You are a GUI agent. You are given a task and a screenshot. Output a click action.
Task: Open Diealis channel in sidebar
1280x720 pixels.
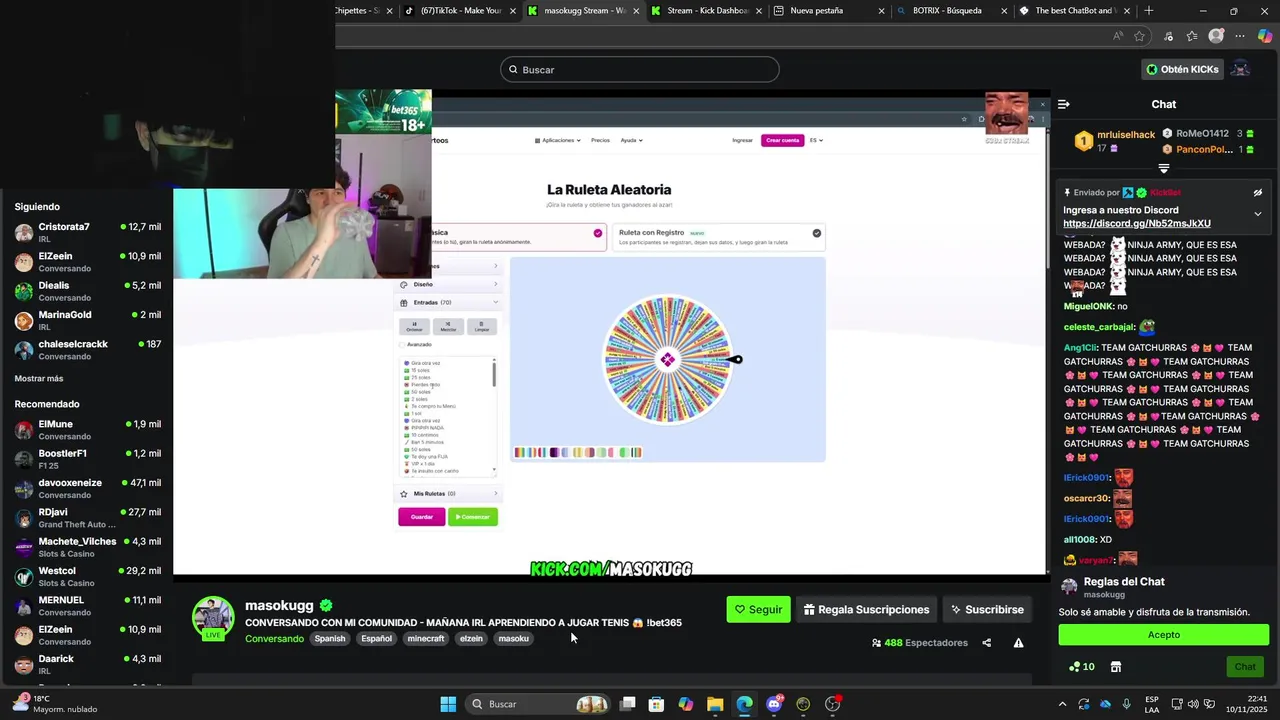pyautogui.click(x=88, y=291)
